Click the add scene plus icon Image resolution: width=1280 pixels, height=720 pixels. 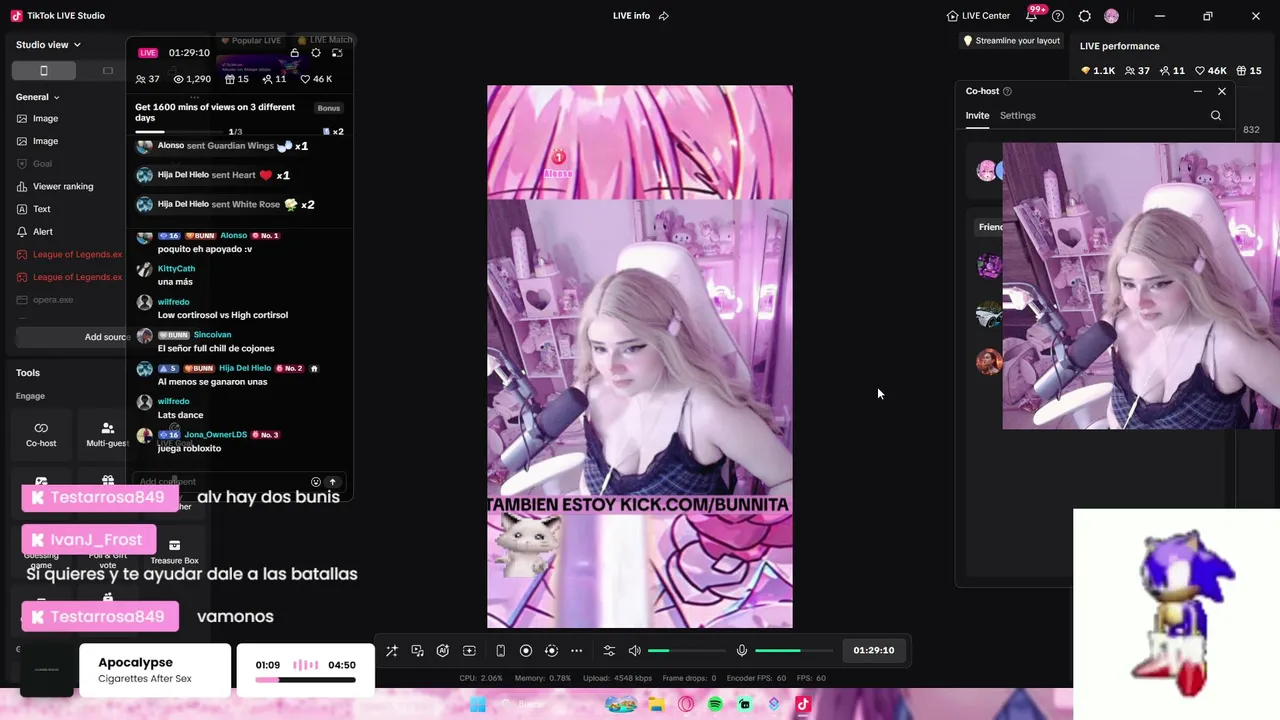click(x=469, y=651)
